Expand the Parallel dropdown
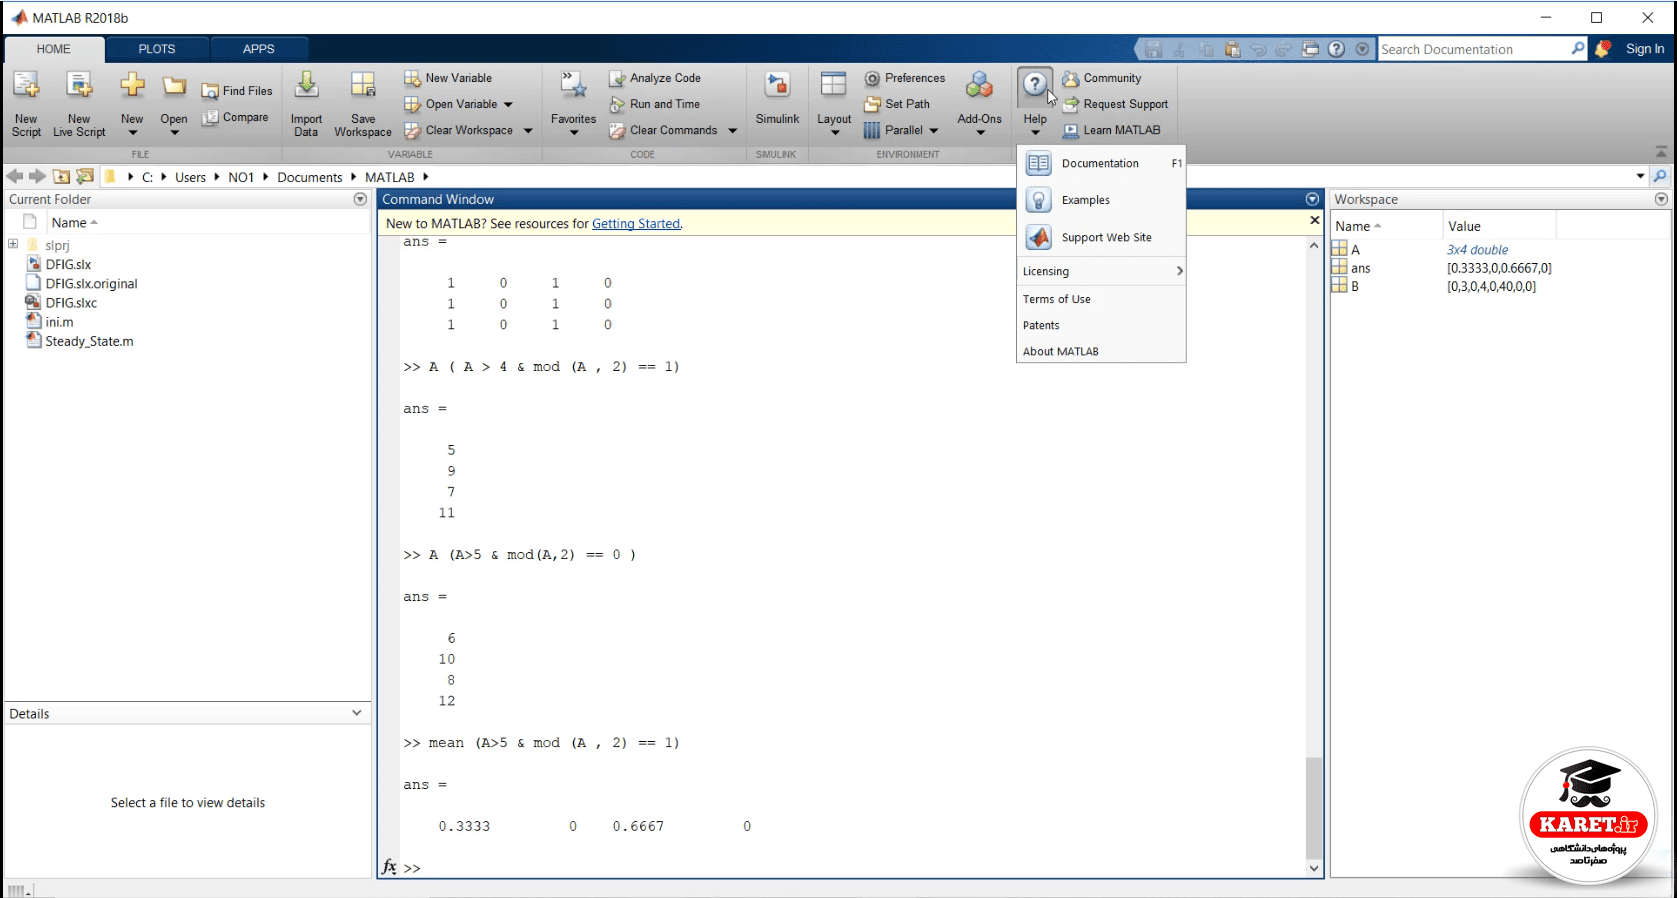 click(934, 130)
